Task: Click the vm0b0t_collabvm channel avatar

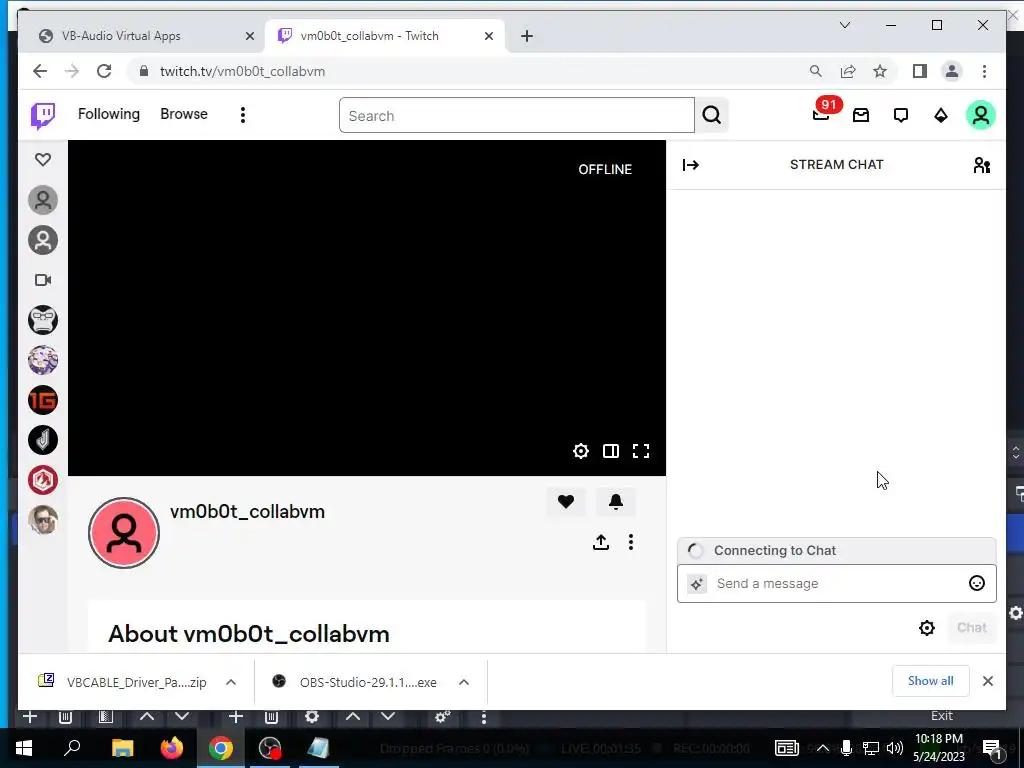Action: tap(124, 533)
